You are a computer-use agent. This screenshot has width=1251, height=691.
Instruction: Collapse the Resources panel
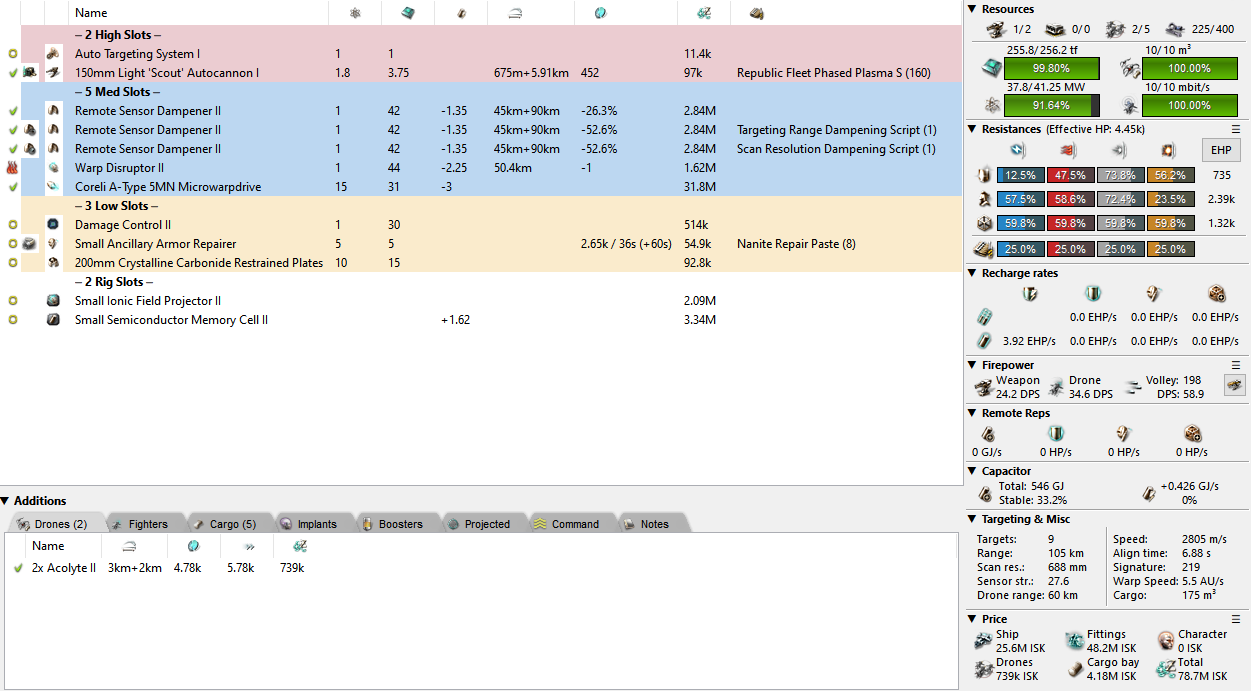tap(973, 9)
